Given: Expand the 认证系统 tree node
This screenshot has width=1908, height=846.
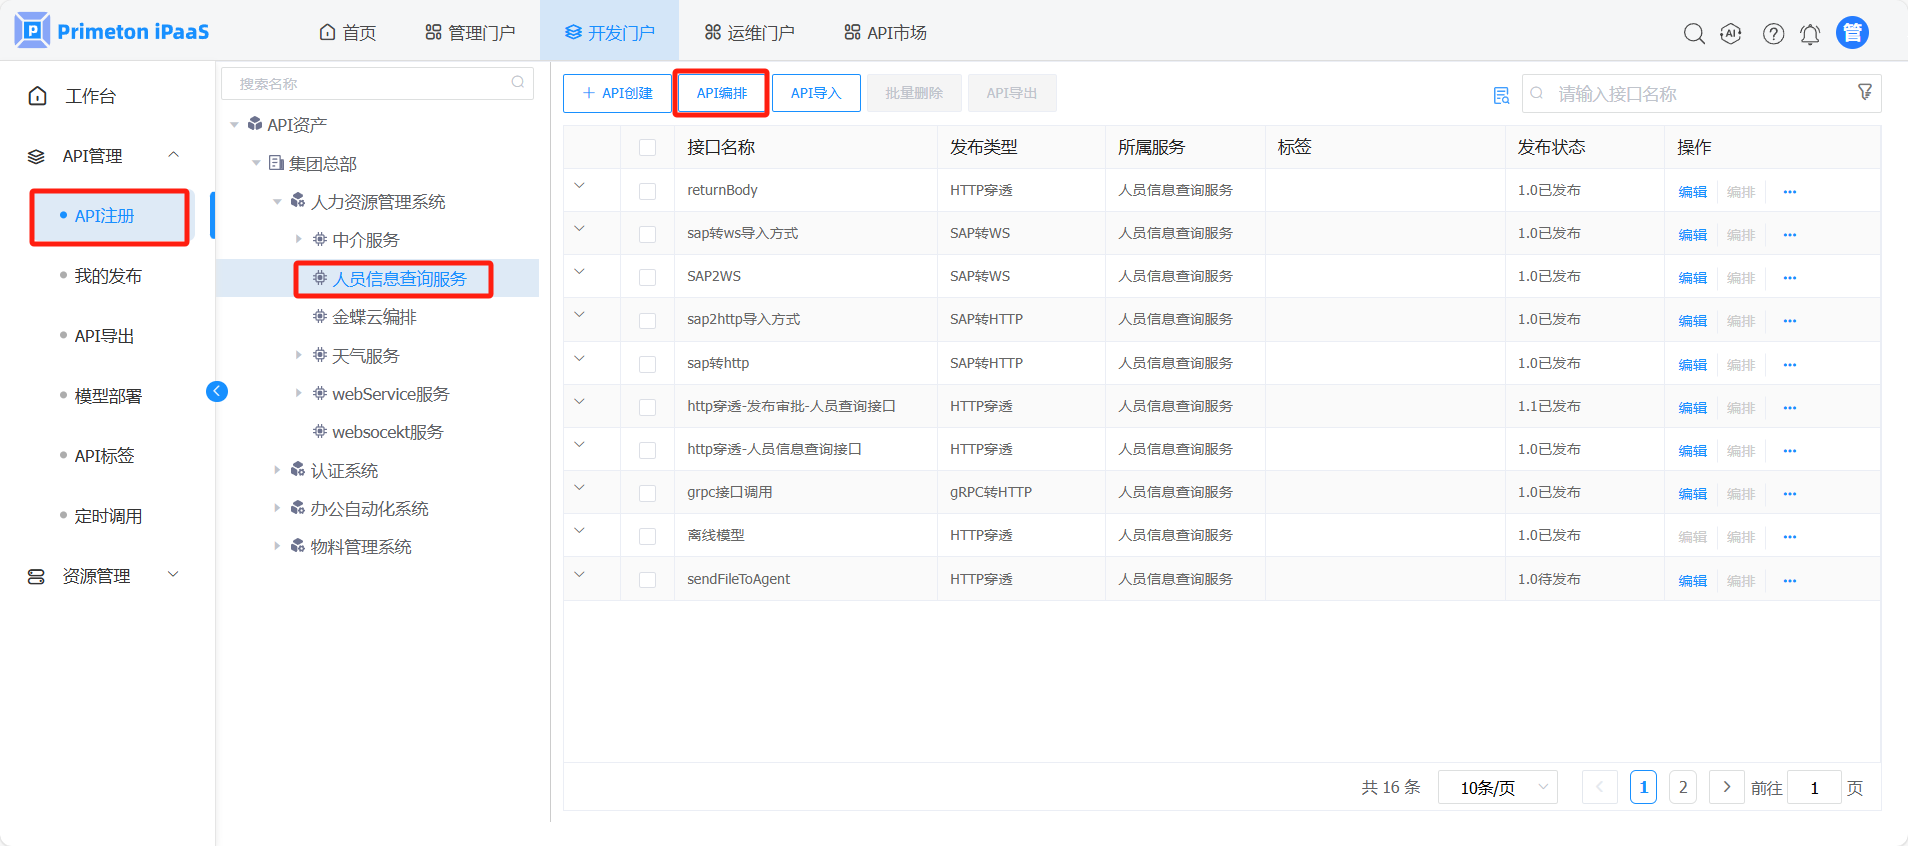Looking at the screenshot, I should point(277,470).
